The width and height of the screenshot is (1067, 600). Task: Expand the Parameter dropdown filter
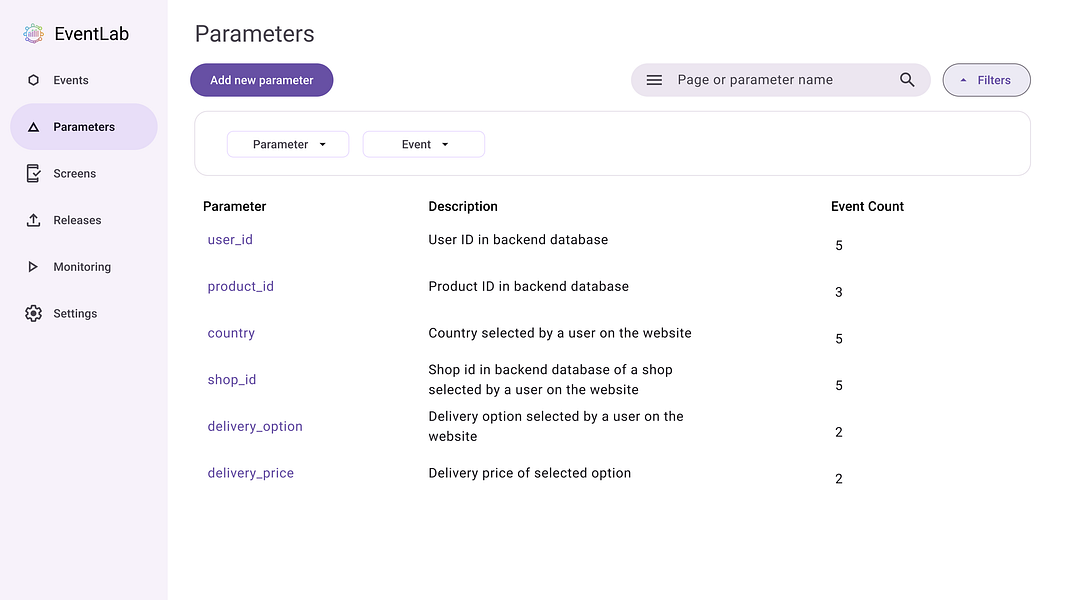pos(288,145)
